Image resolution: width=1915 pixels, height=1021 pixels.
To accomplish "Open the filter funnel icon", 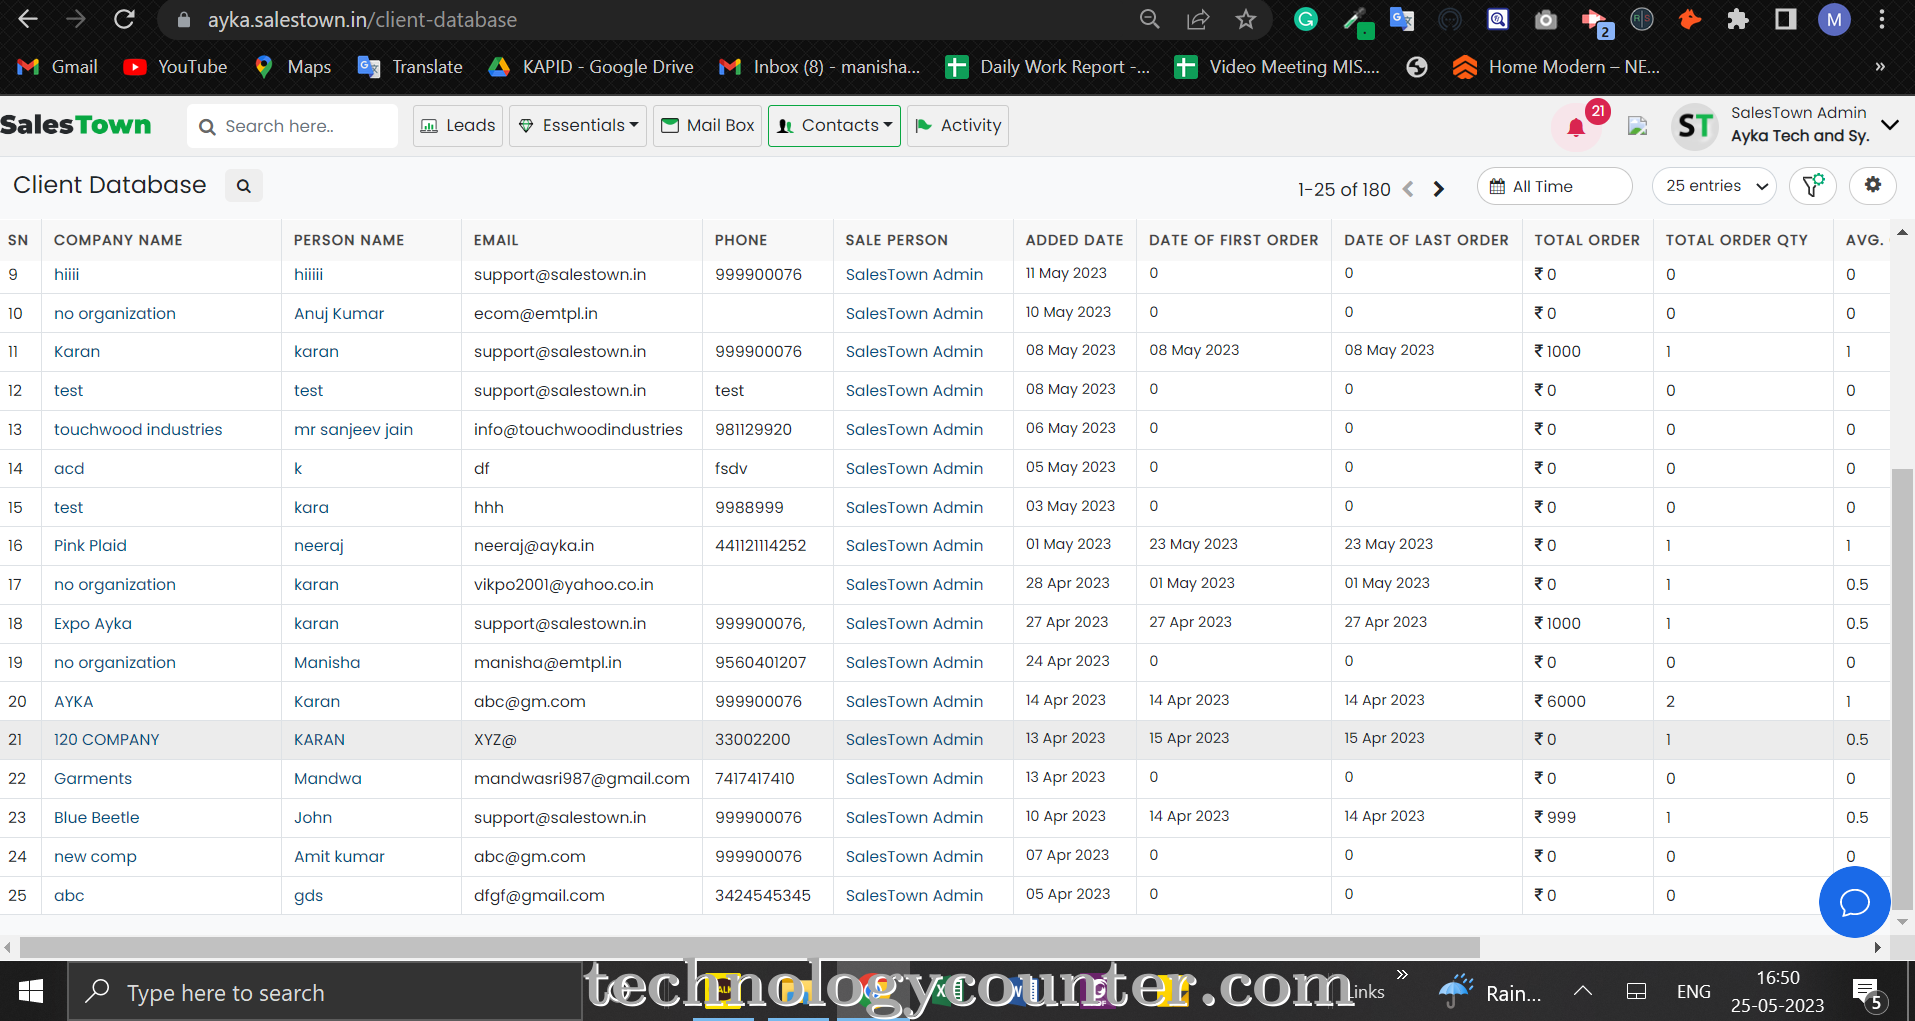I will (1813, 186).
